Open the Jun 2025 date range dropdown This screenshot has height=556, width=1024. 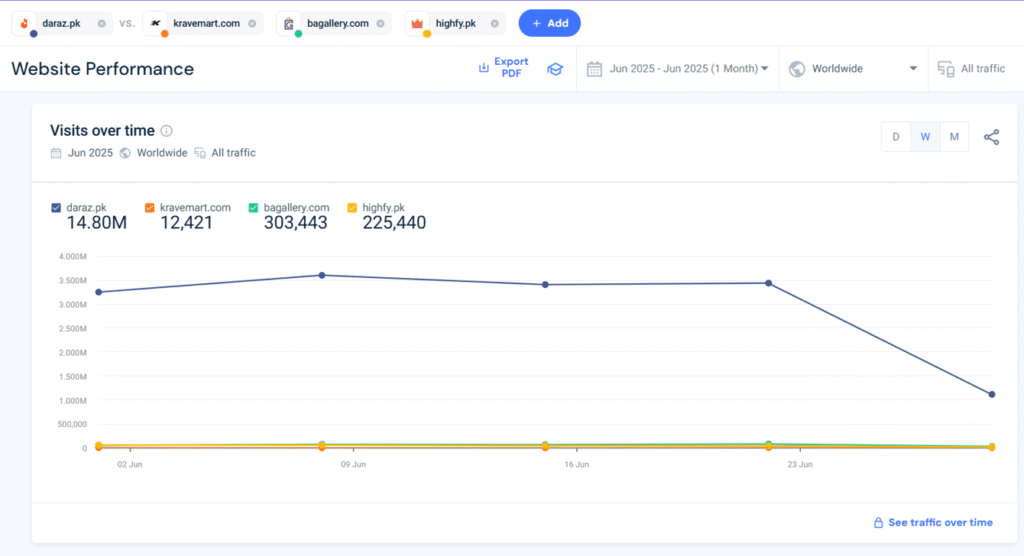click(678, 69)
